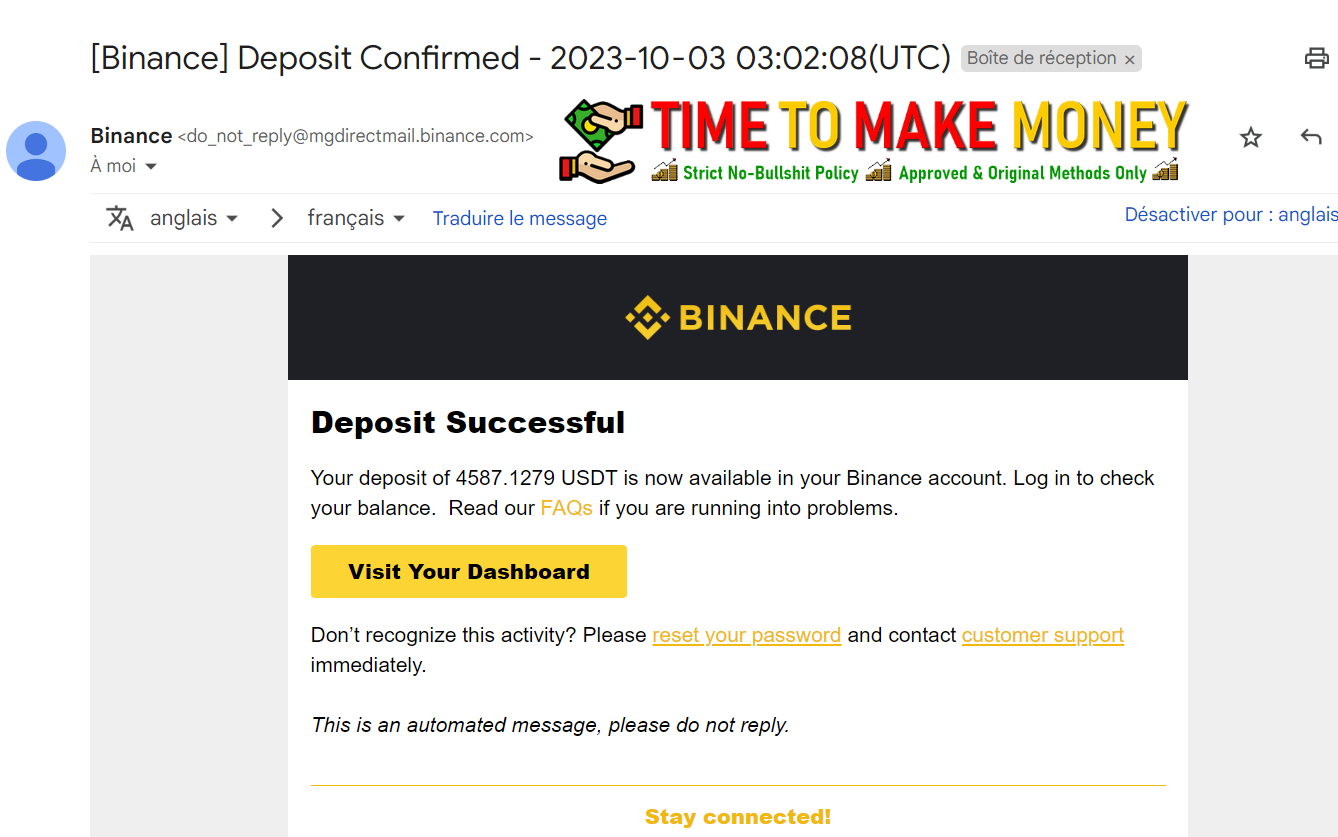
Task: Click the arrow between translation languages
Action: coord(277,218)
